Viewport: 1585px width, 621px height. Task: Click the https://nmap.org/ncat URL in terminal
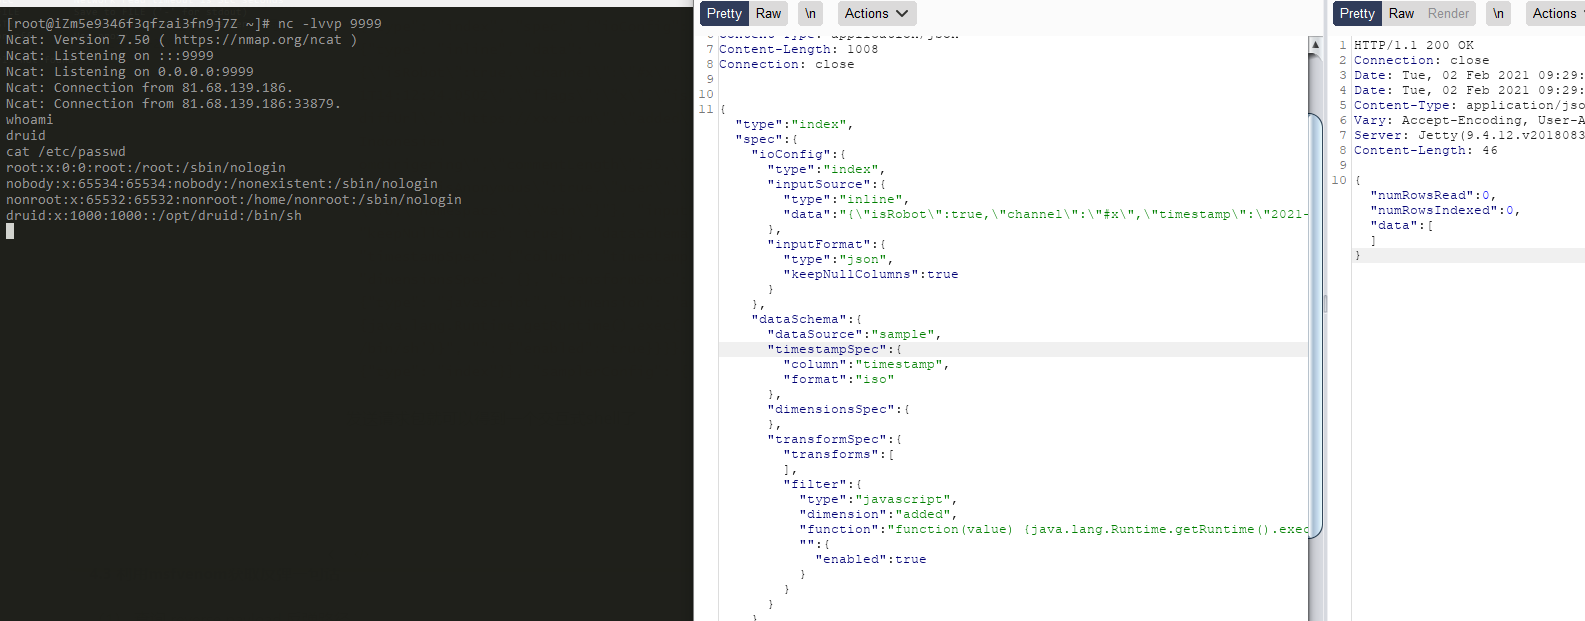tap(257, 39)
